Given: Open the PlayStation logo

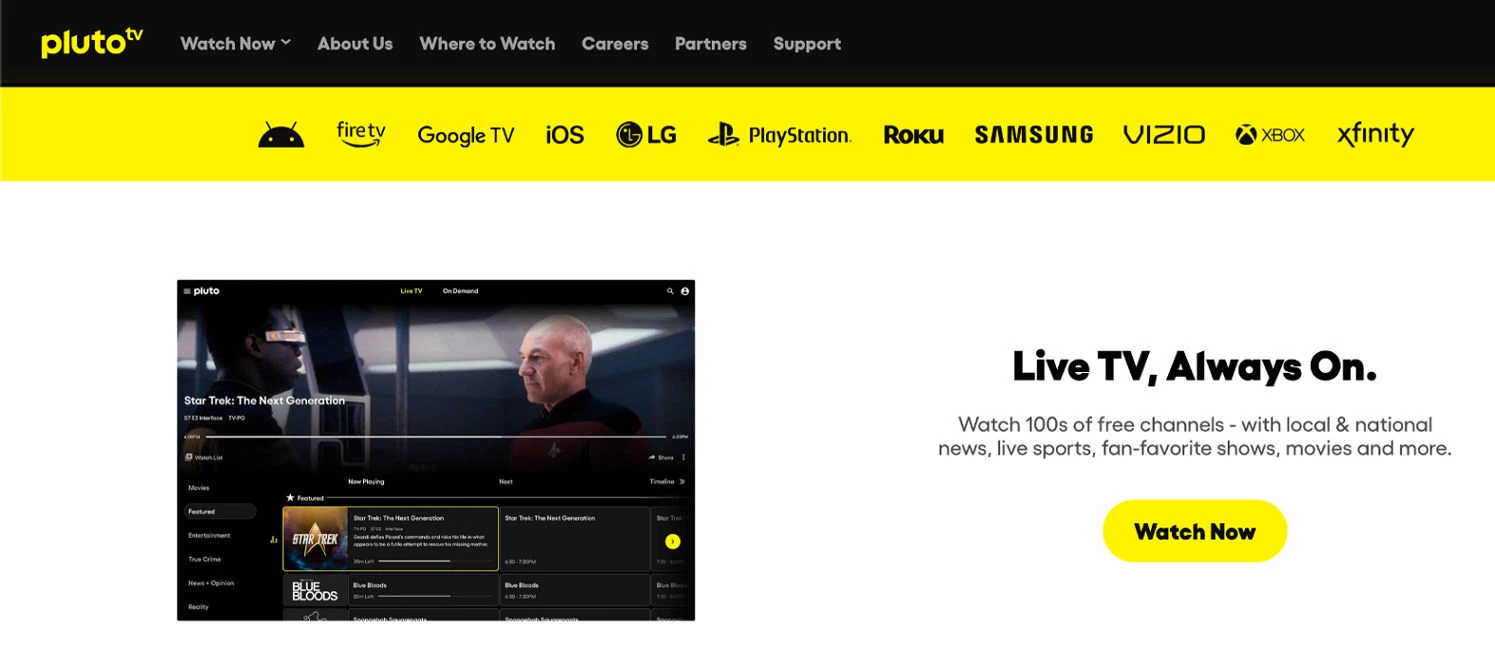Looking at the screenshot, I should click(x=780, y=135).
